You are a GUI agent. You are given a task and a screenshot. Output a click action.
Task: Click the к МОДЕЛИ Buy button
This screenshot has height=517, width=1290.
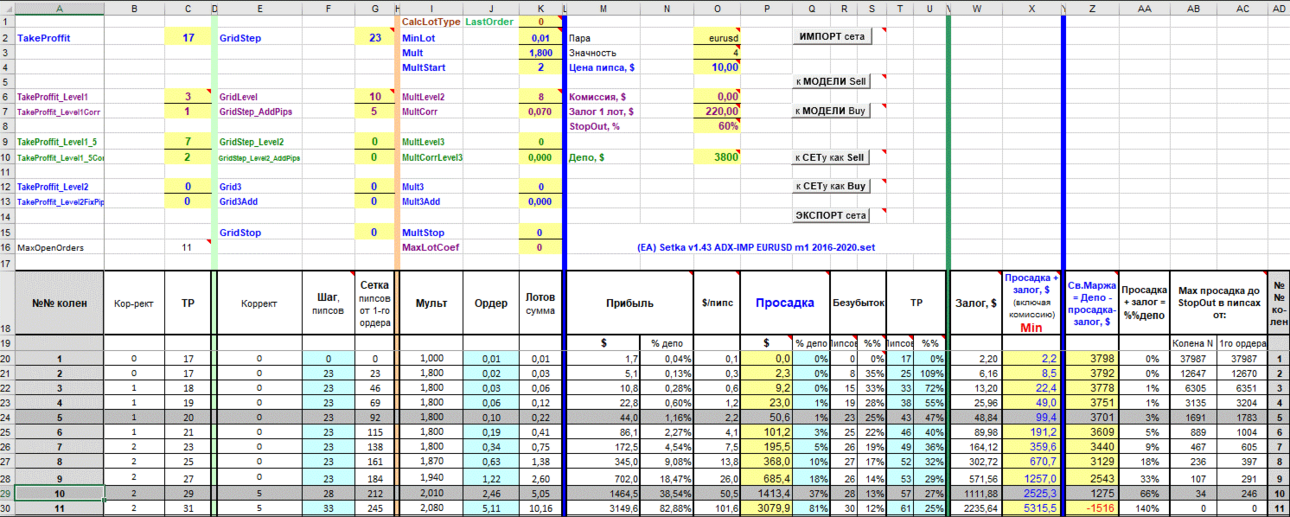[831, 111]
